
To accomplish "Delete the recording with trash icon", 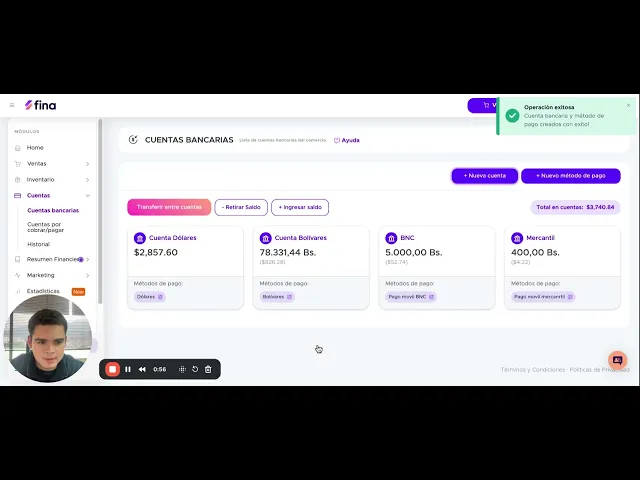I will click(208, 369).
